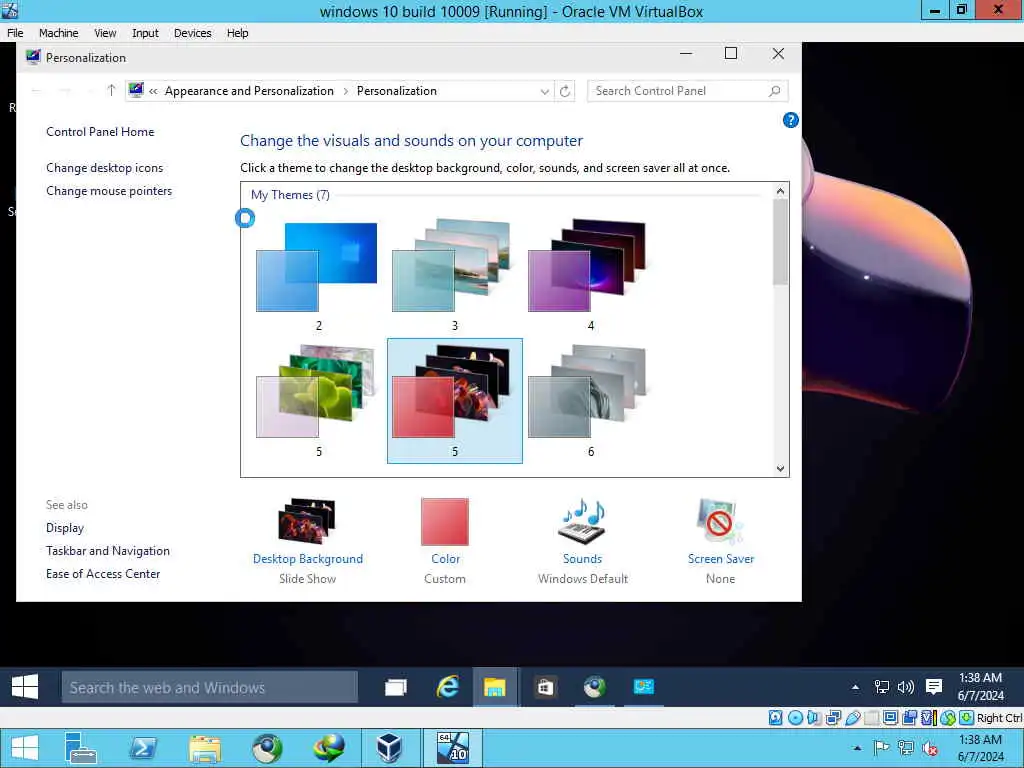Open host Server Manager taskbar icon
Image resolution: width=1024 pixels, height=768 pixels.
(x=80, y=748)
